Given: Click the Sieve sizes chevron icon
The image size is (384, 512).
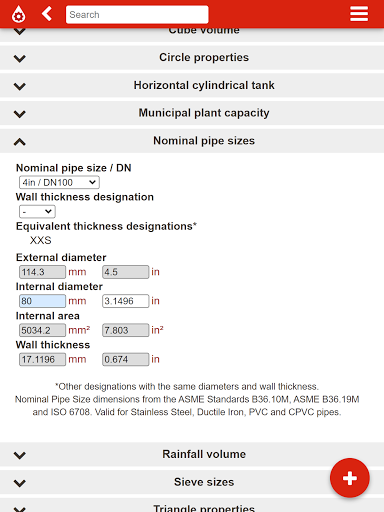Looking at the screenshot, I should [x=20, y=483].
